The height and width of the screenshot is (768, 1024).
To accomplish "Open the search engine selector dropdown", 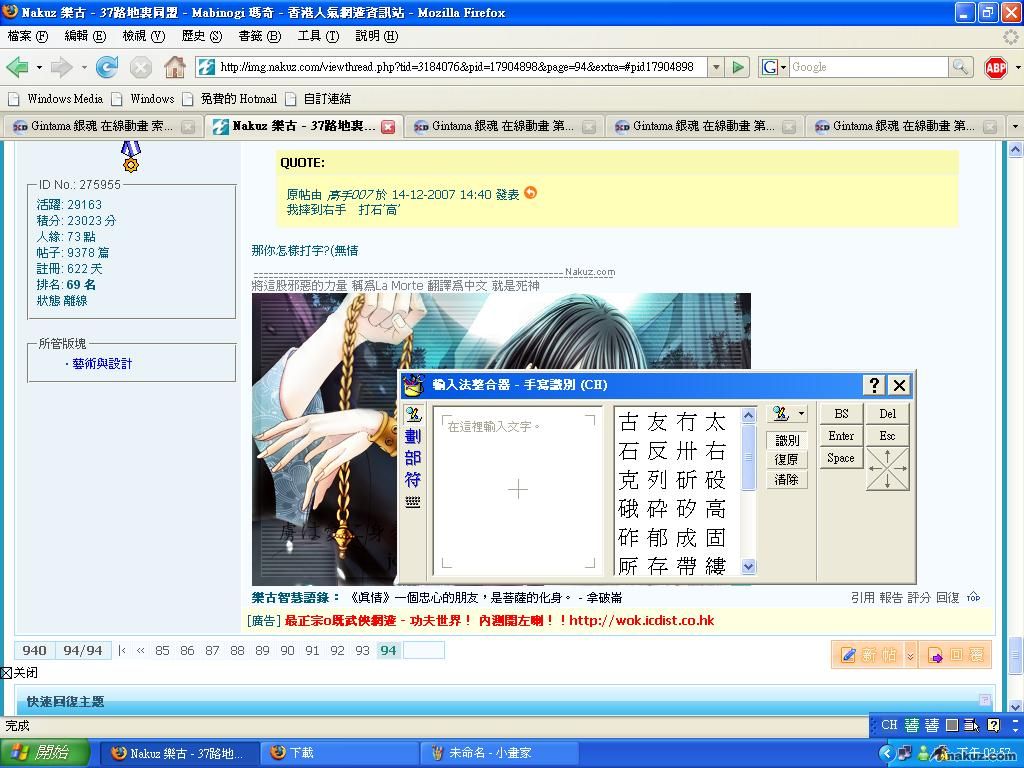I will coord(783,67).
